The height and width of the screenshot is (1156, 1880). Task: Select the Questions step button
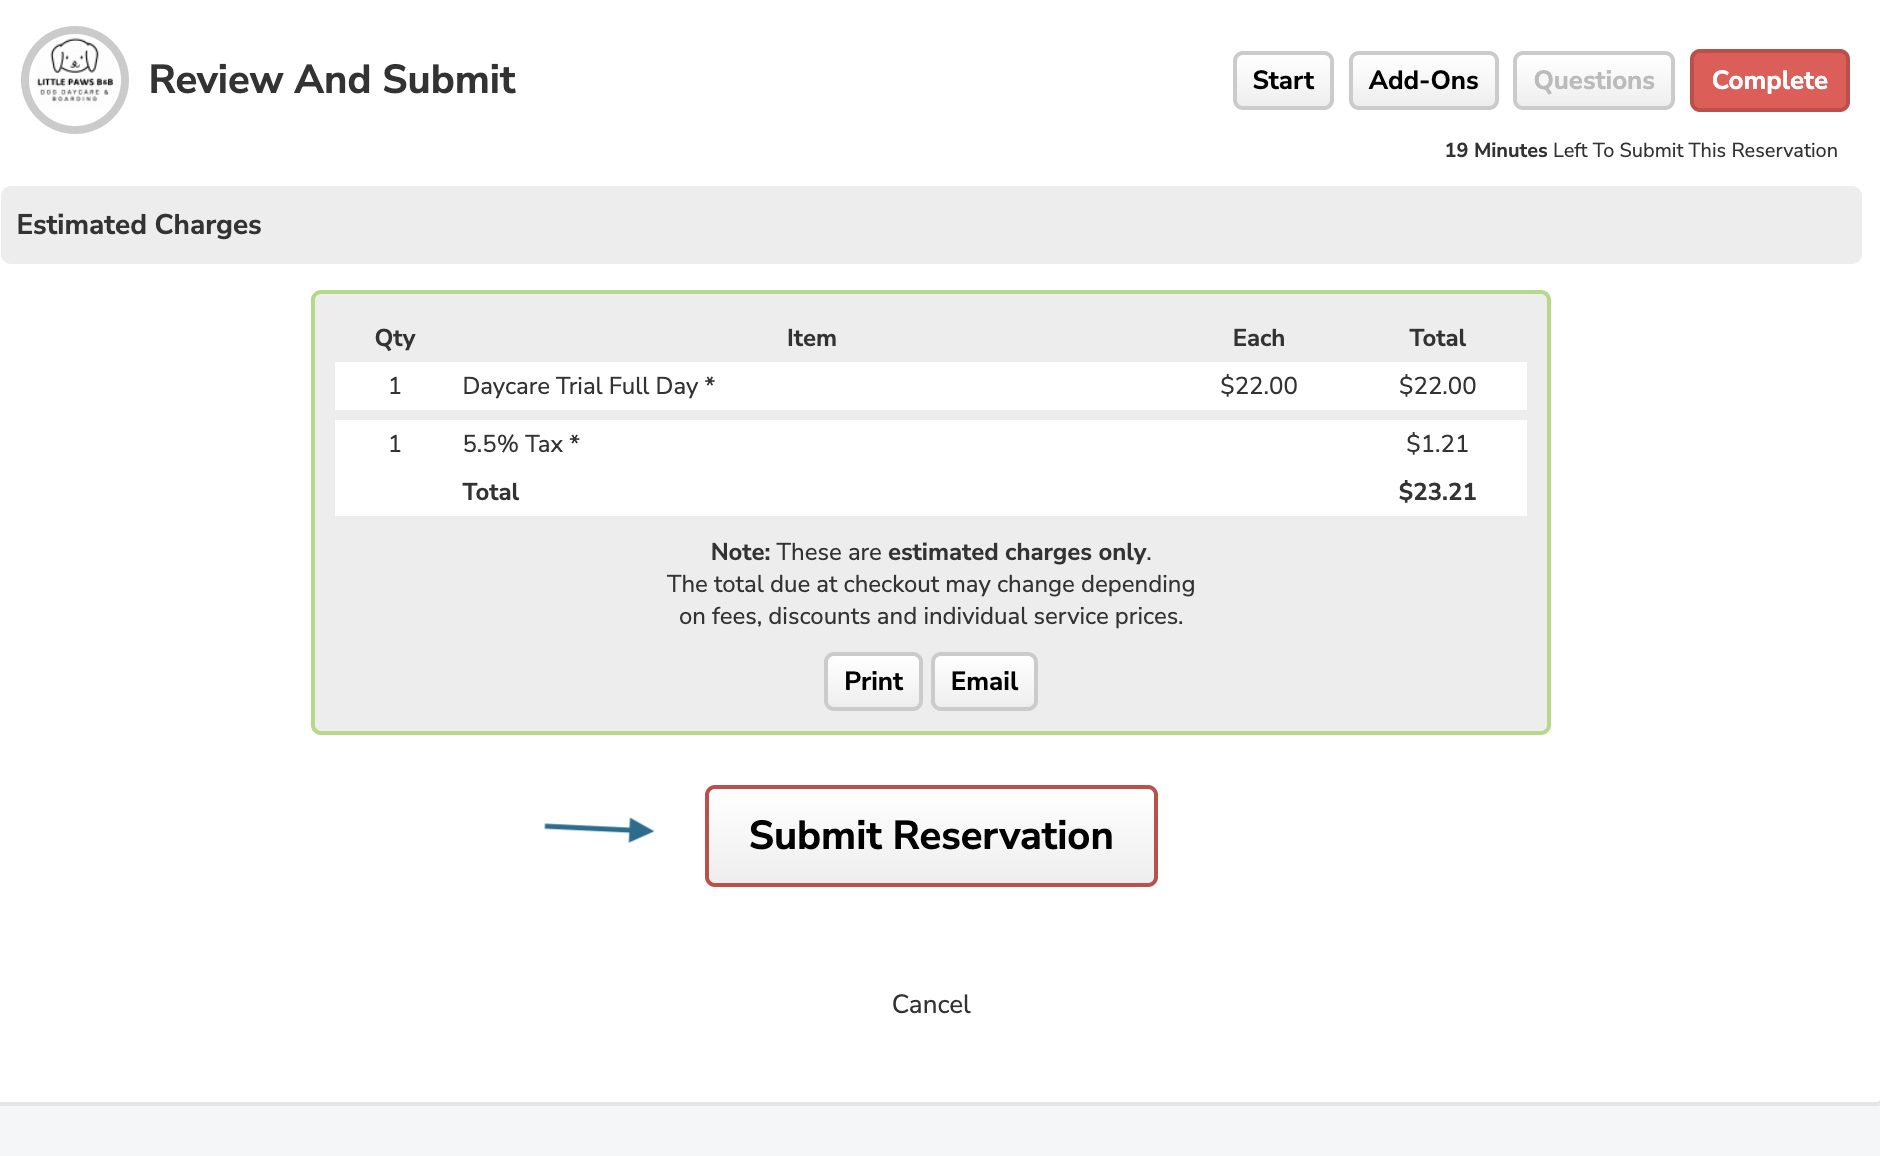1593,80
